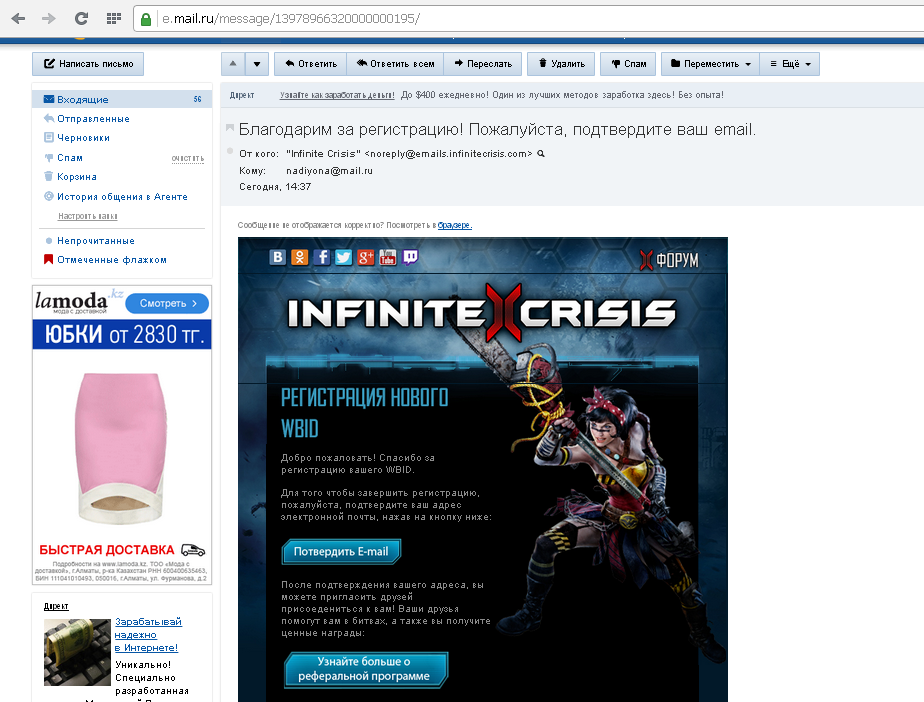
Task: Reload the page with the refresh icon
Action: coord(81,18)
